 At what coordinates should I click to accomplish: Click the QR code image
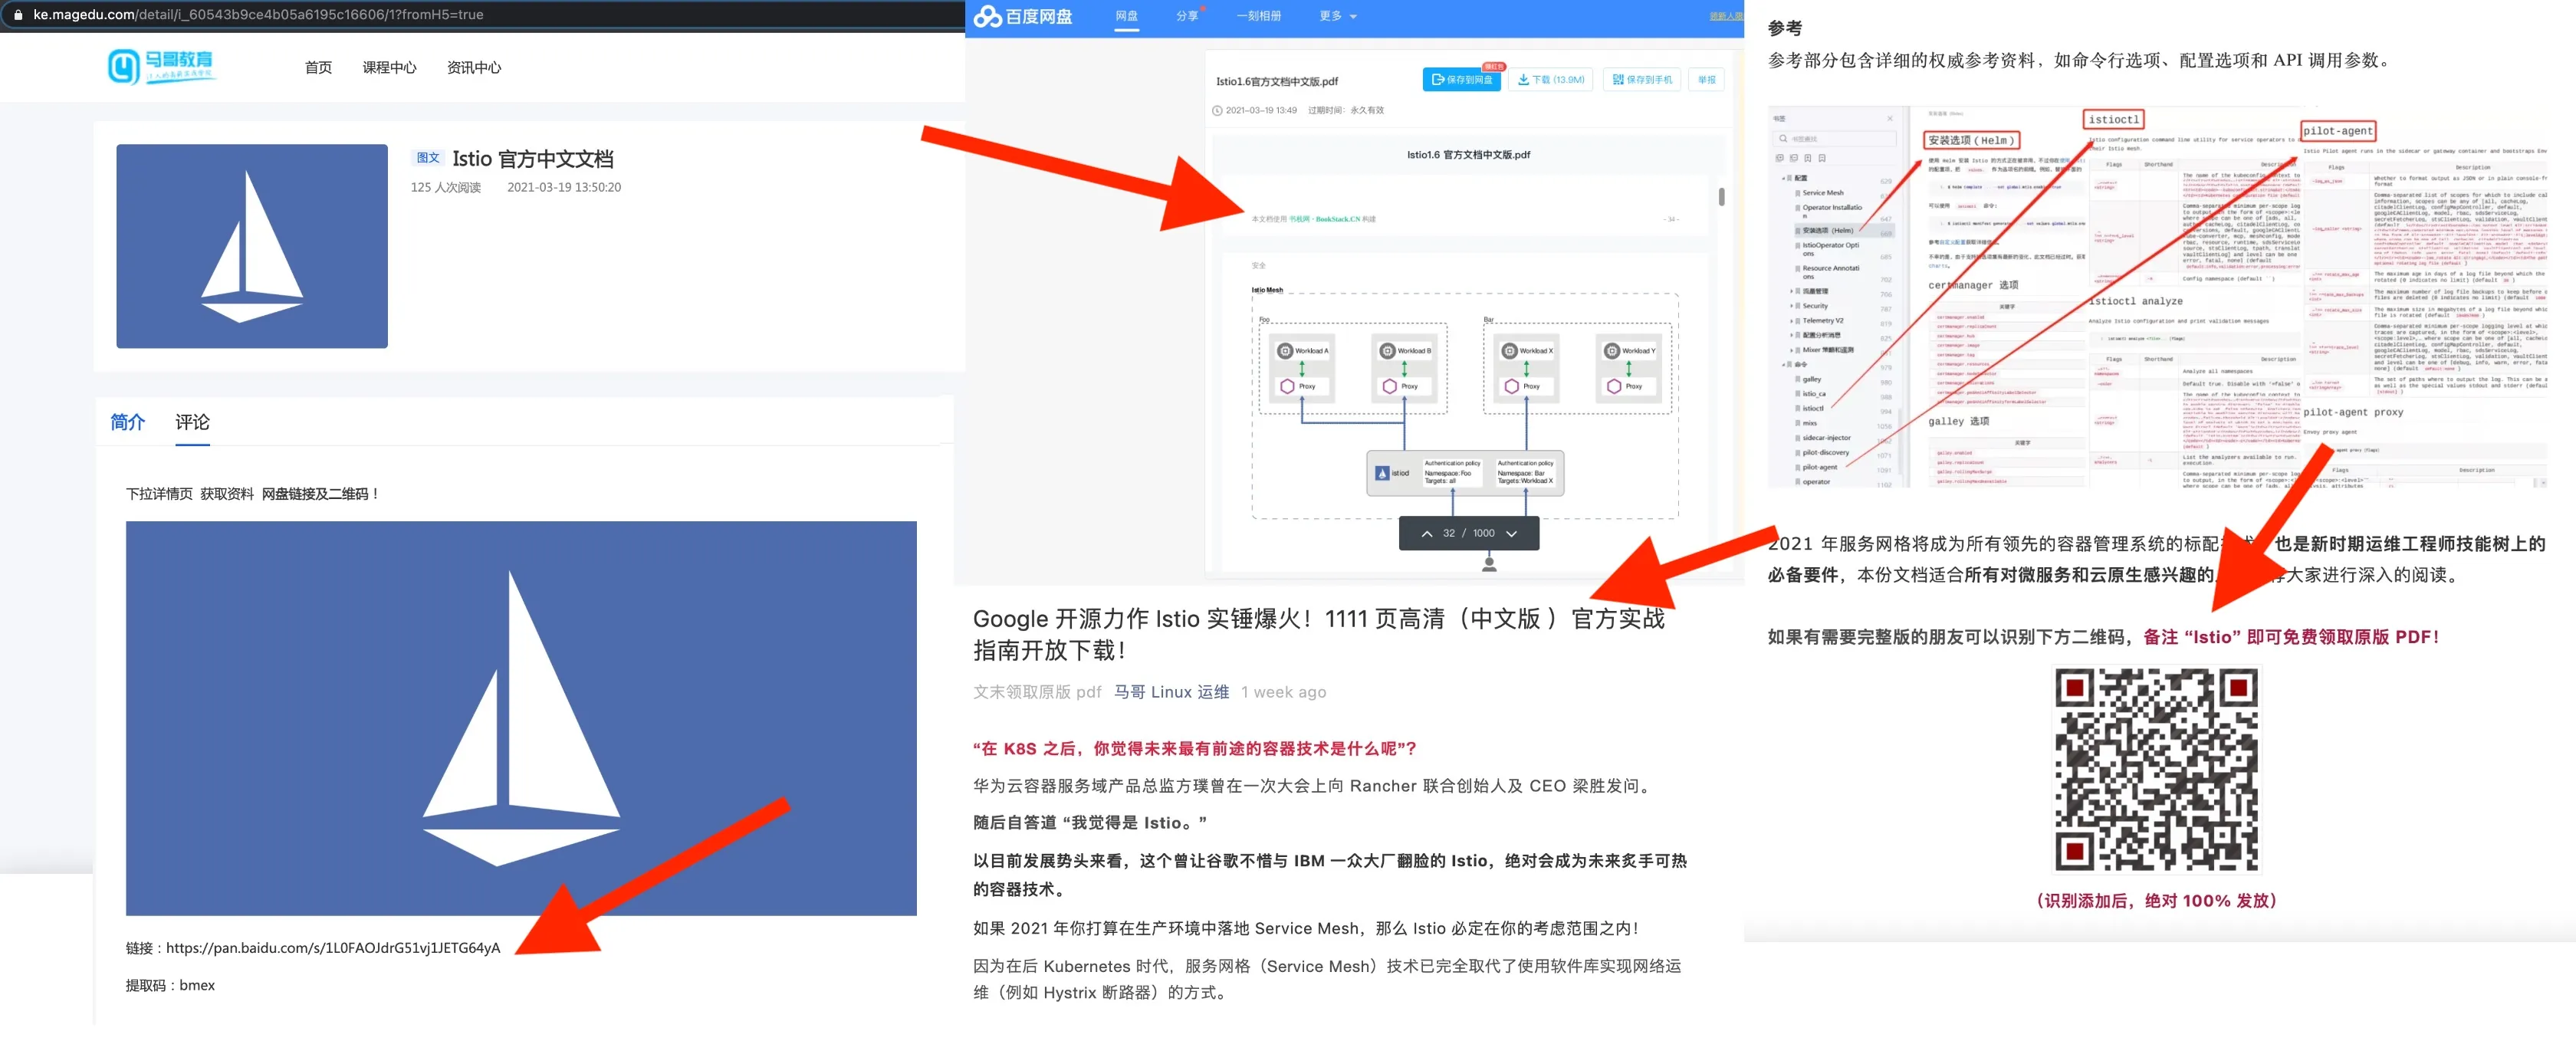click(2156, 770)
